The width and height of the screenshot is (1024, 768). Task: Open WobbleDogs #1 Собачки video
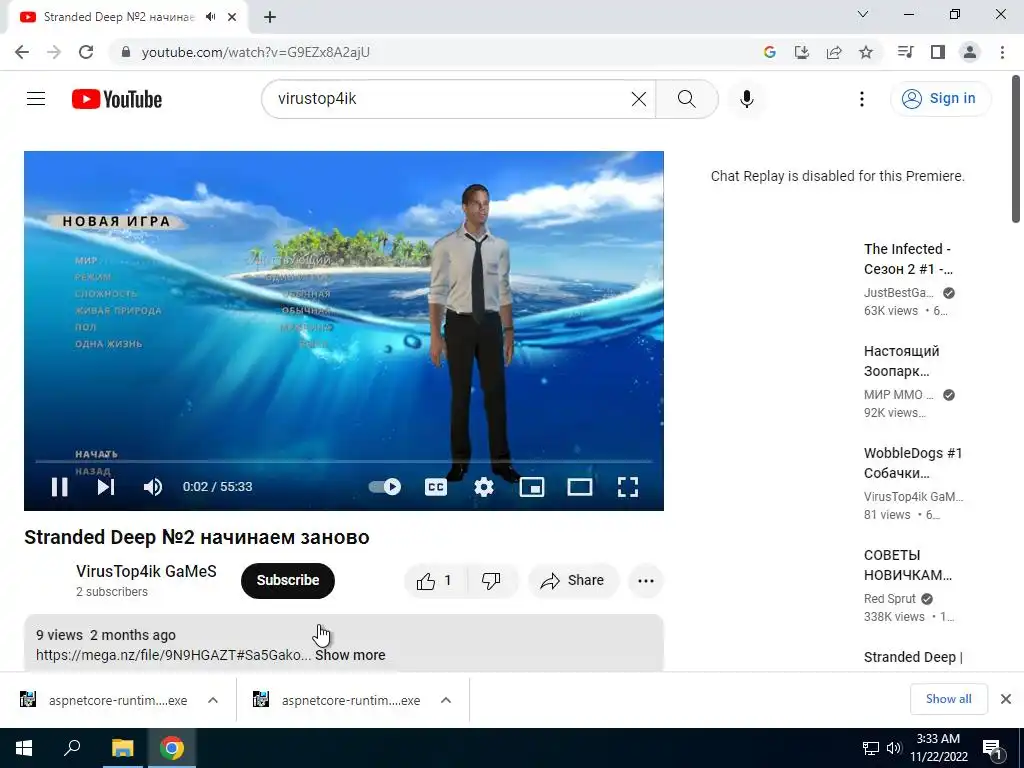(x=913, y=463)
